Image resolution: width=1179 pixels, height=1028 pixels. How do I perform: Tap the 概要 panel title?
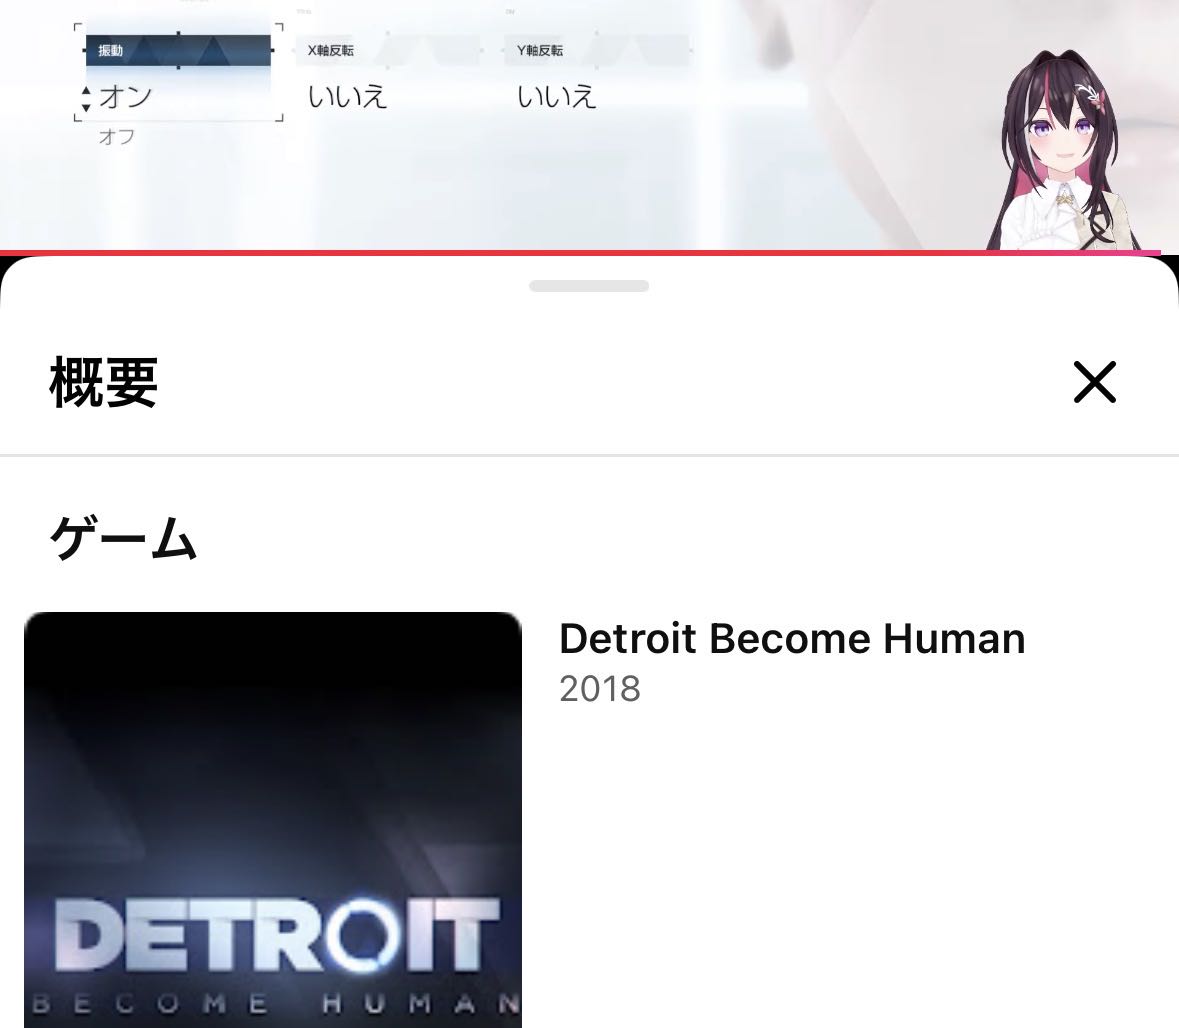point(104,382)
